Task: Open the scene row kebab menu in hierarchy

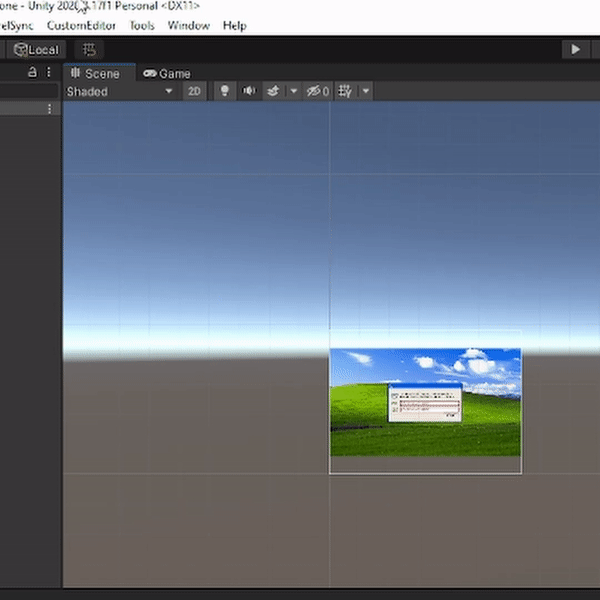Action: (x=49, y=109)
